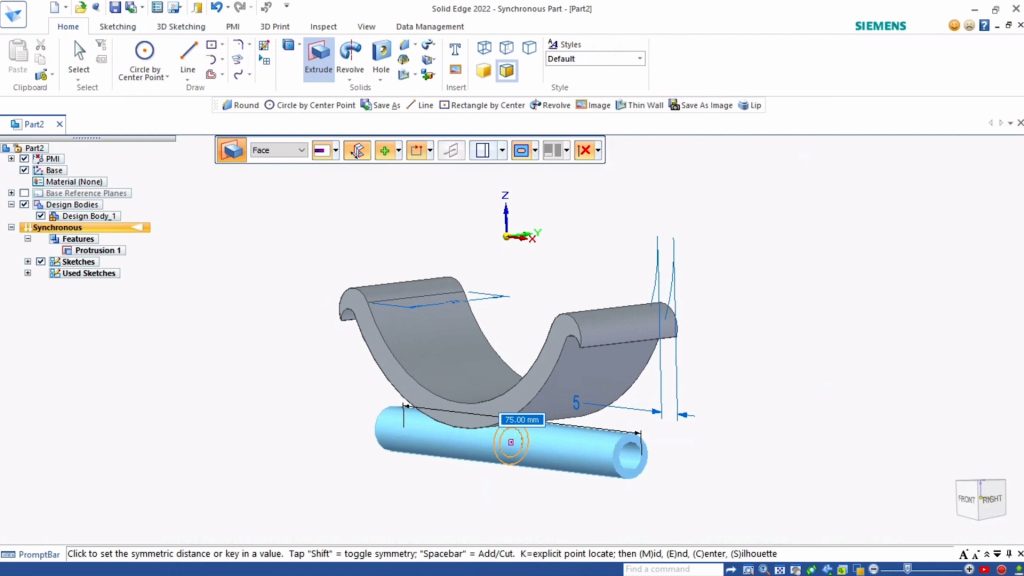Toggle shaded with visible edges view style
This screenshot has height=576, width=1024.
[x=507, y=71]
